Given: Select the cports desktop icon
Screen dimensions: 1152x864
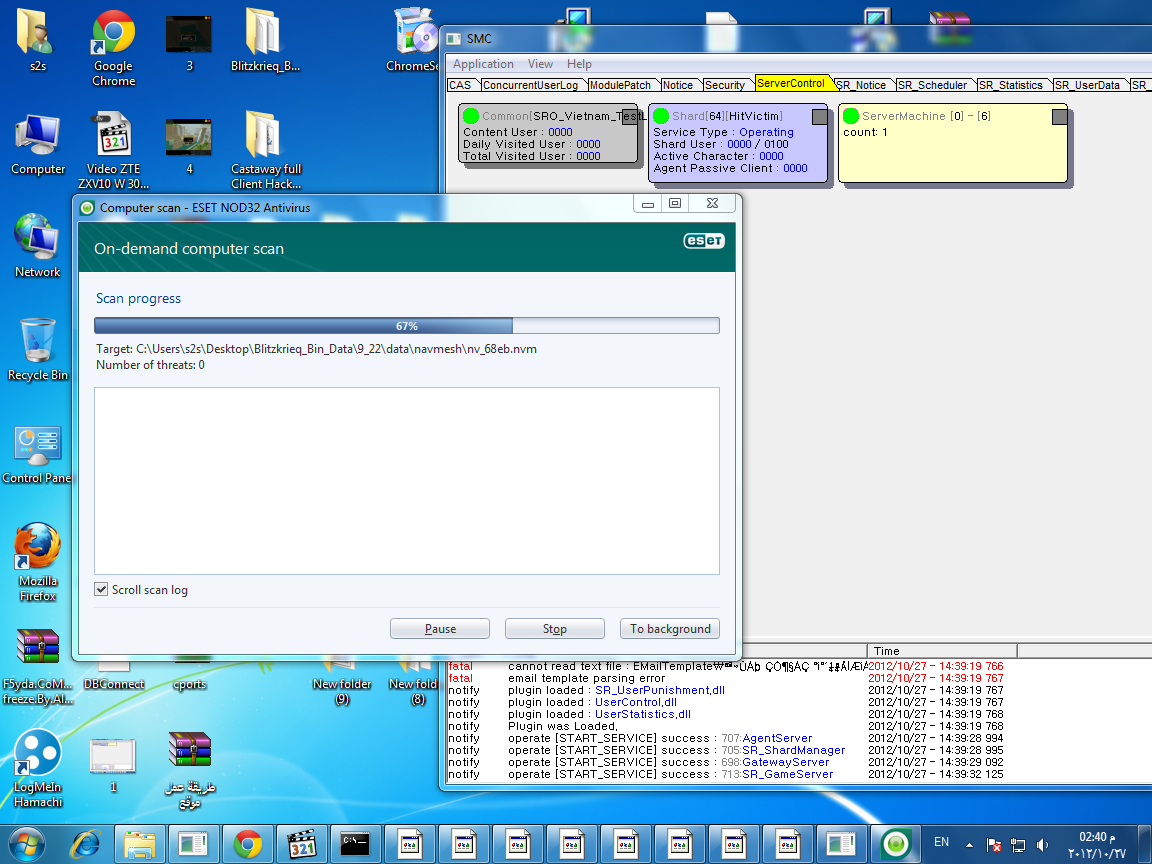Looking at the screenshot, I should [190, 683].
